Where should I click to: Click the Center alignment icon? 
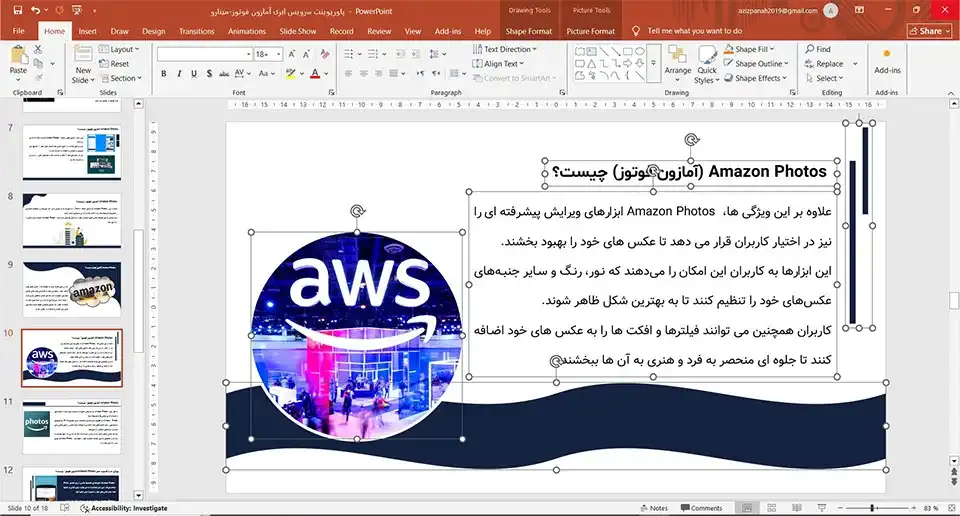pos(364,73)
